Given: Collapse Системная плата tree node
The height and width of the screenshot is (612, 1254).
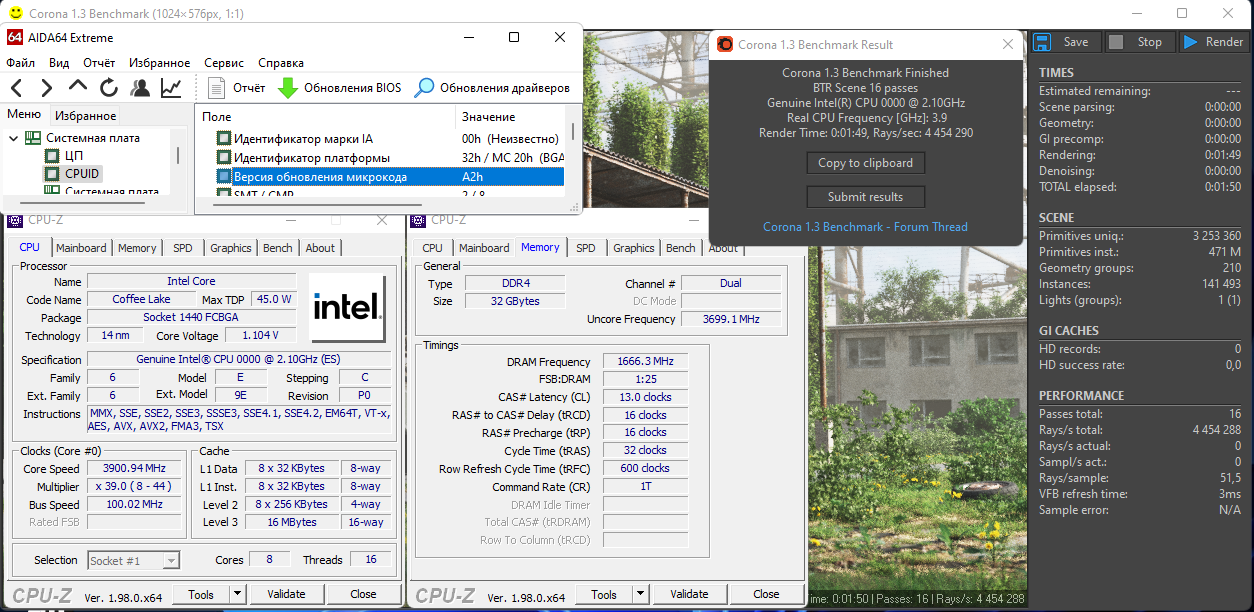Looking at the screenshot, I should point(13,138).
